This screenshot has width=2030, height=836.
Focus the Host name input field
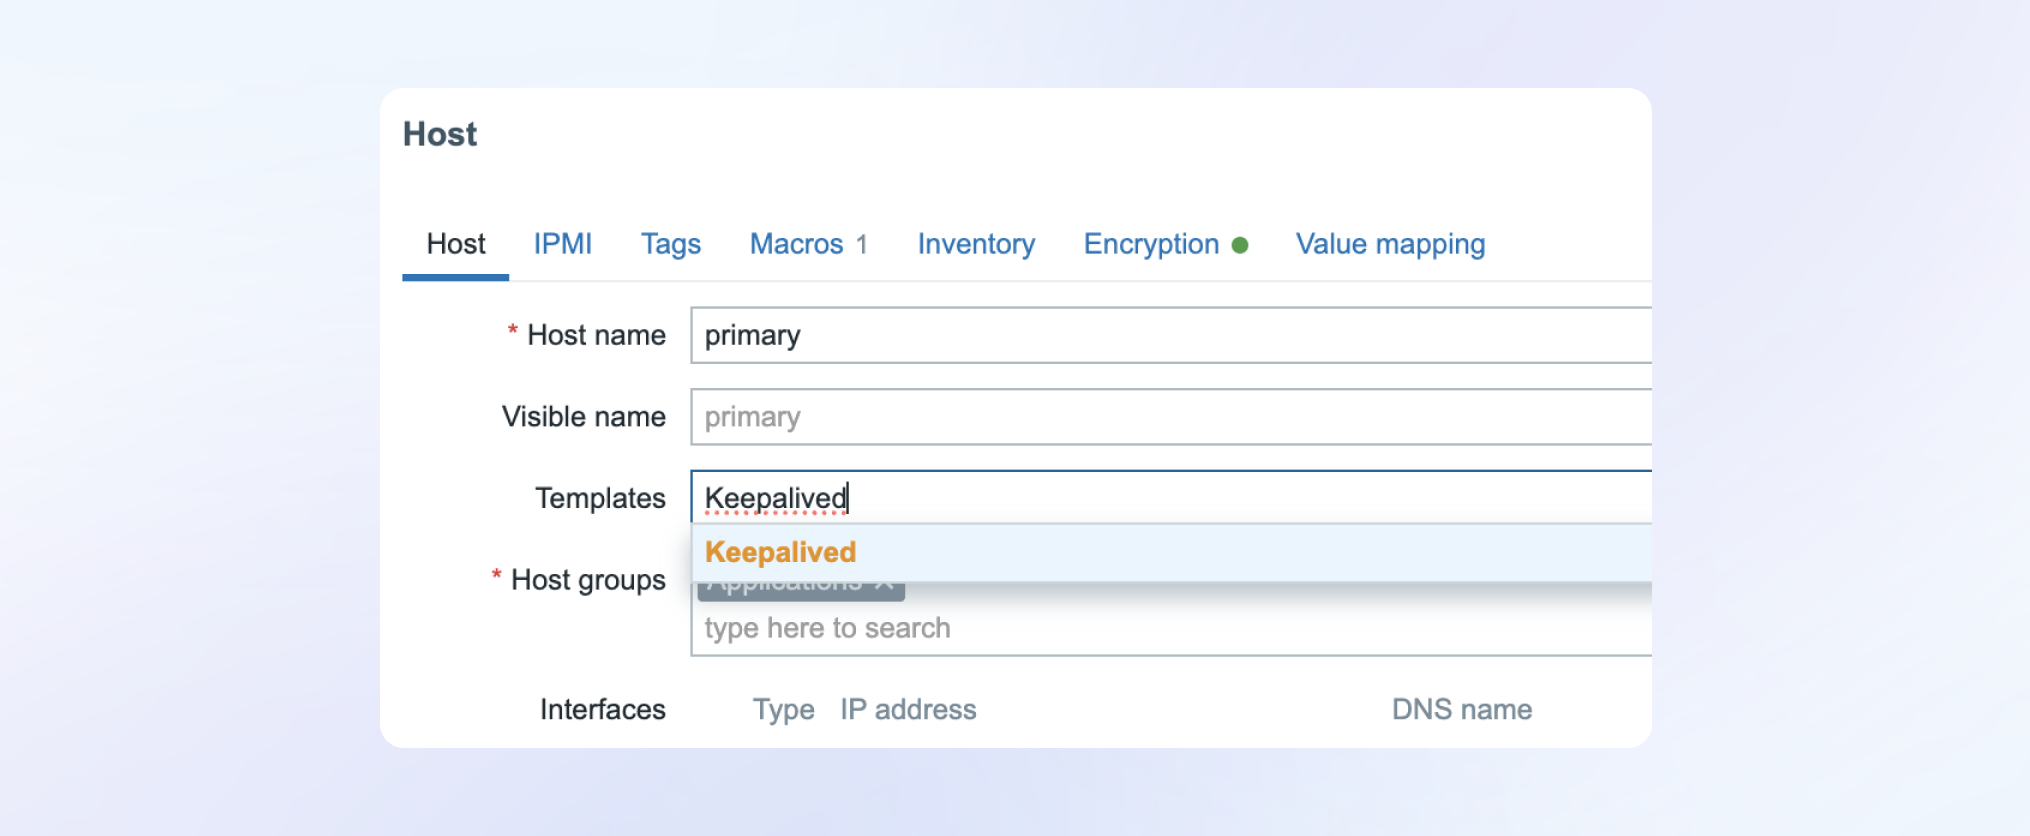[1170, 335]
